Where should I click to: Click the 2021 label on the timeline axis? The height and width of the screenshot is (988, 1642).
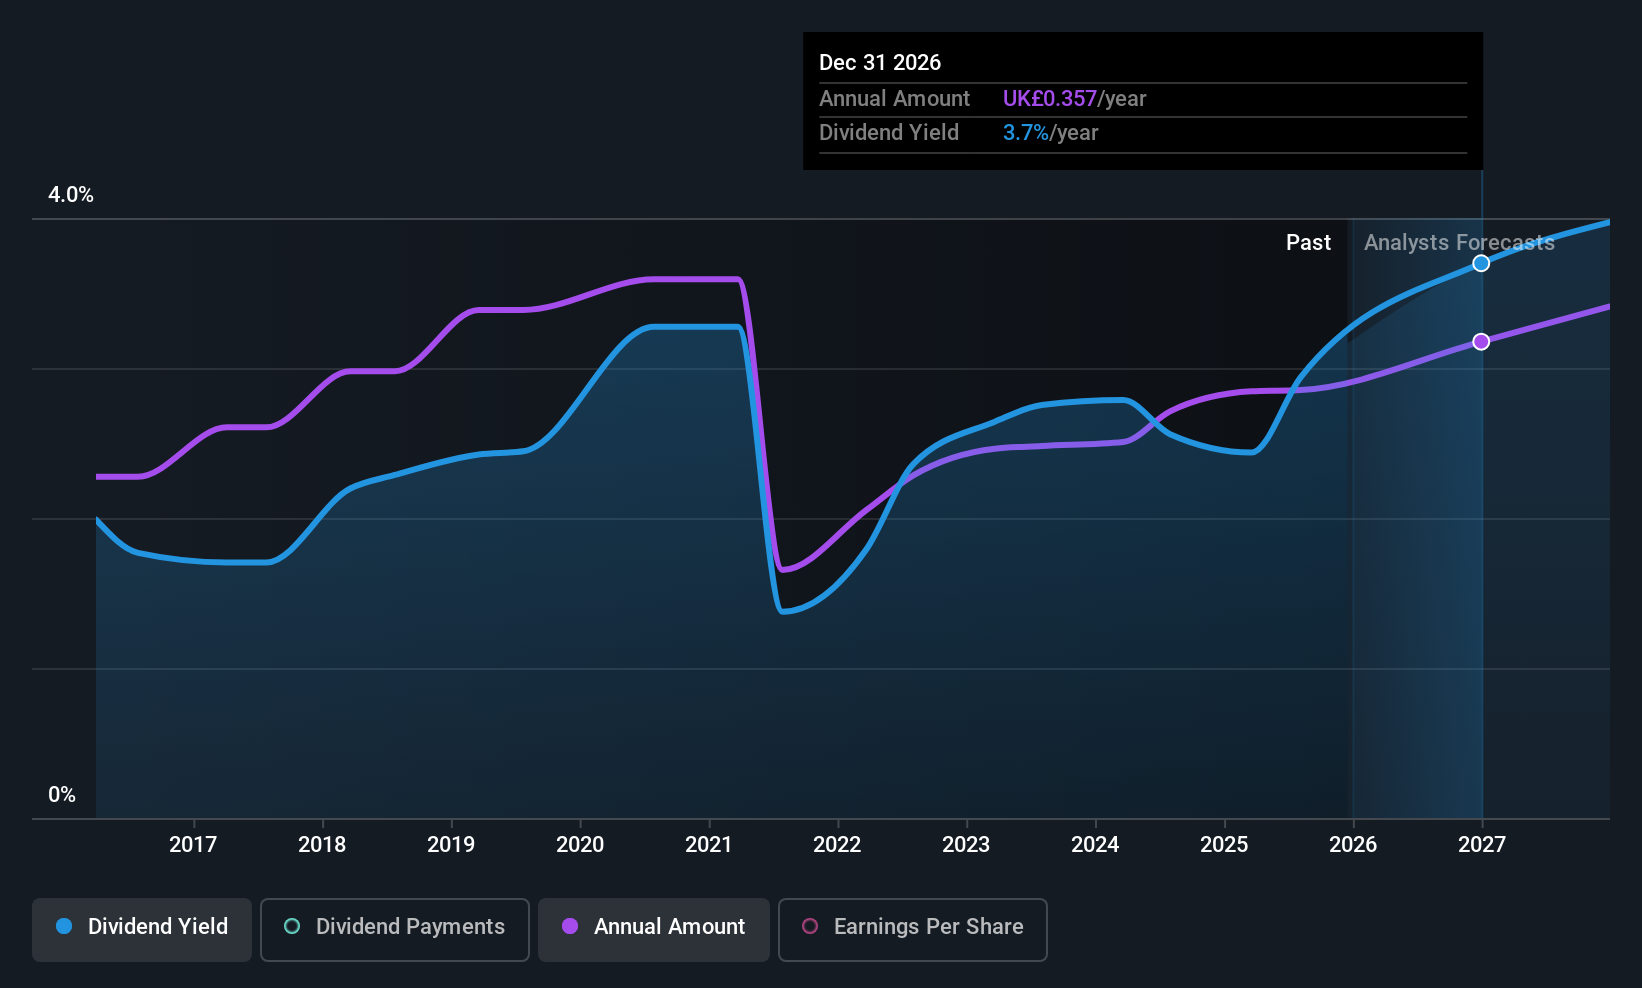coord(709,845)
